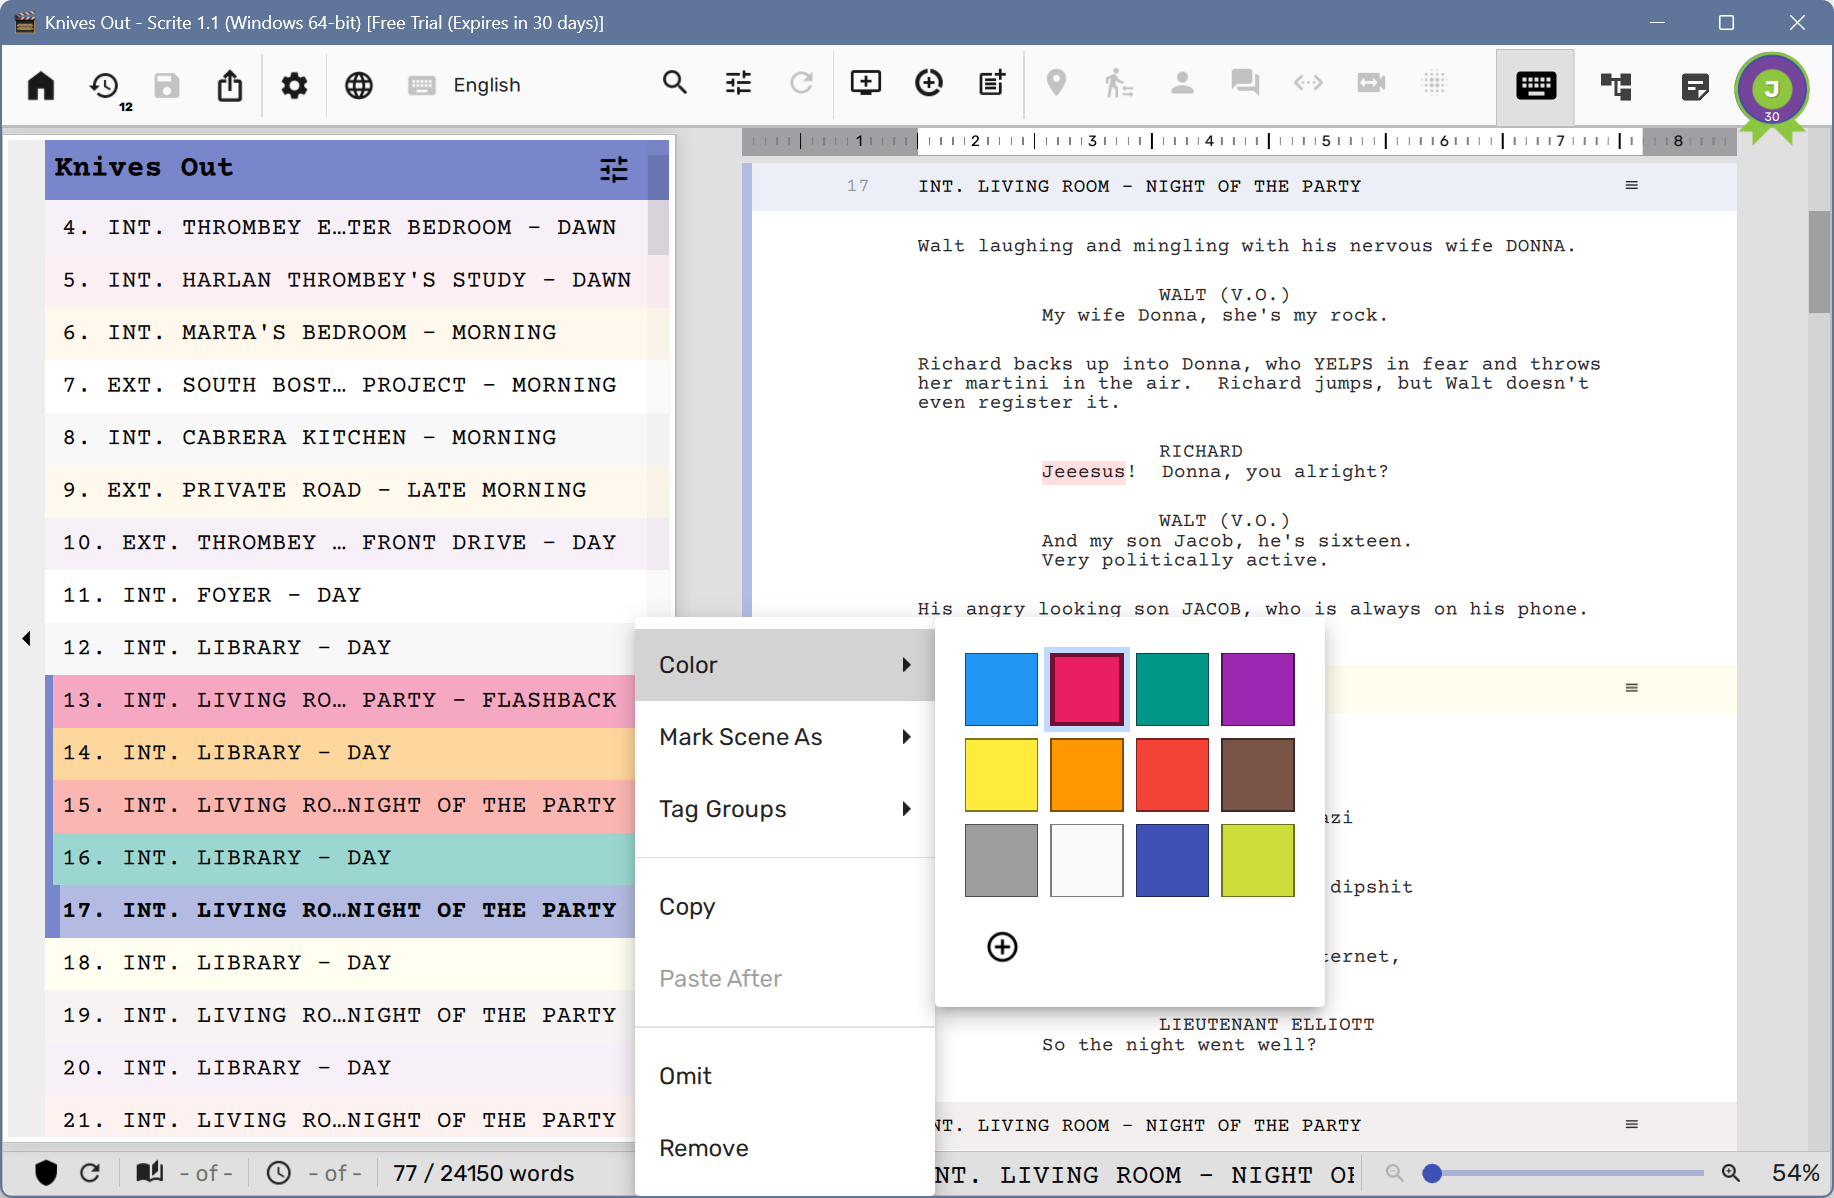The width and height of the screenshot is (1834, 1198).
Task: Open the Export share icon
Action: pyautogui.click(x=230, y=85)
